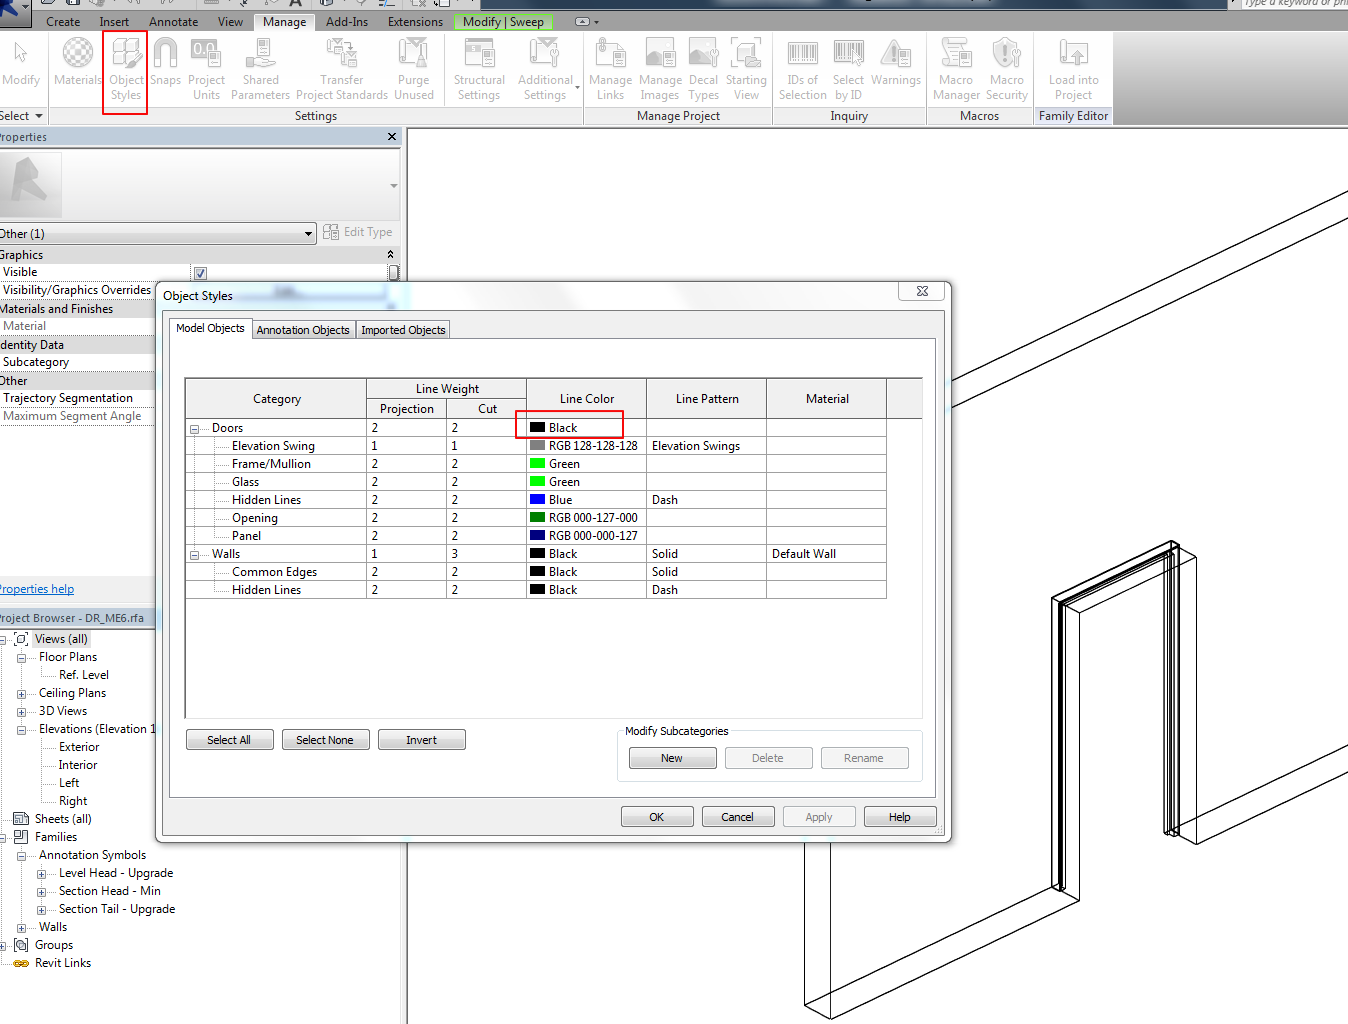Open the Decal Types tool
The width and height of the screenshot is (1348, 1024).
click(704, 68)
